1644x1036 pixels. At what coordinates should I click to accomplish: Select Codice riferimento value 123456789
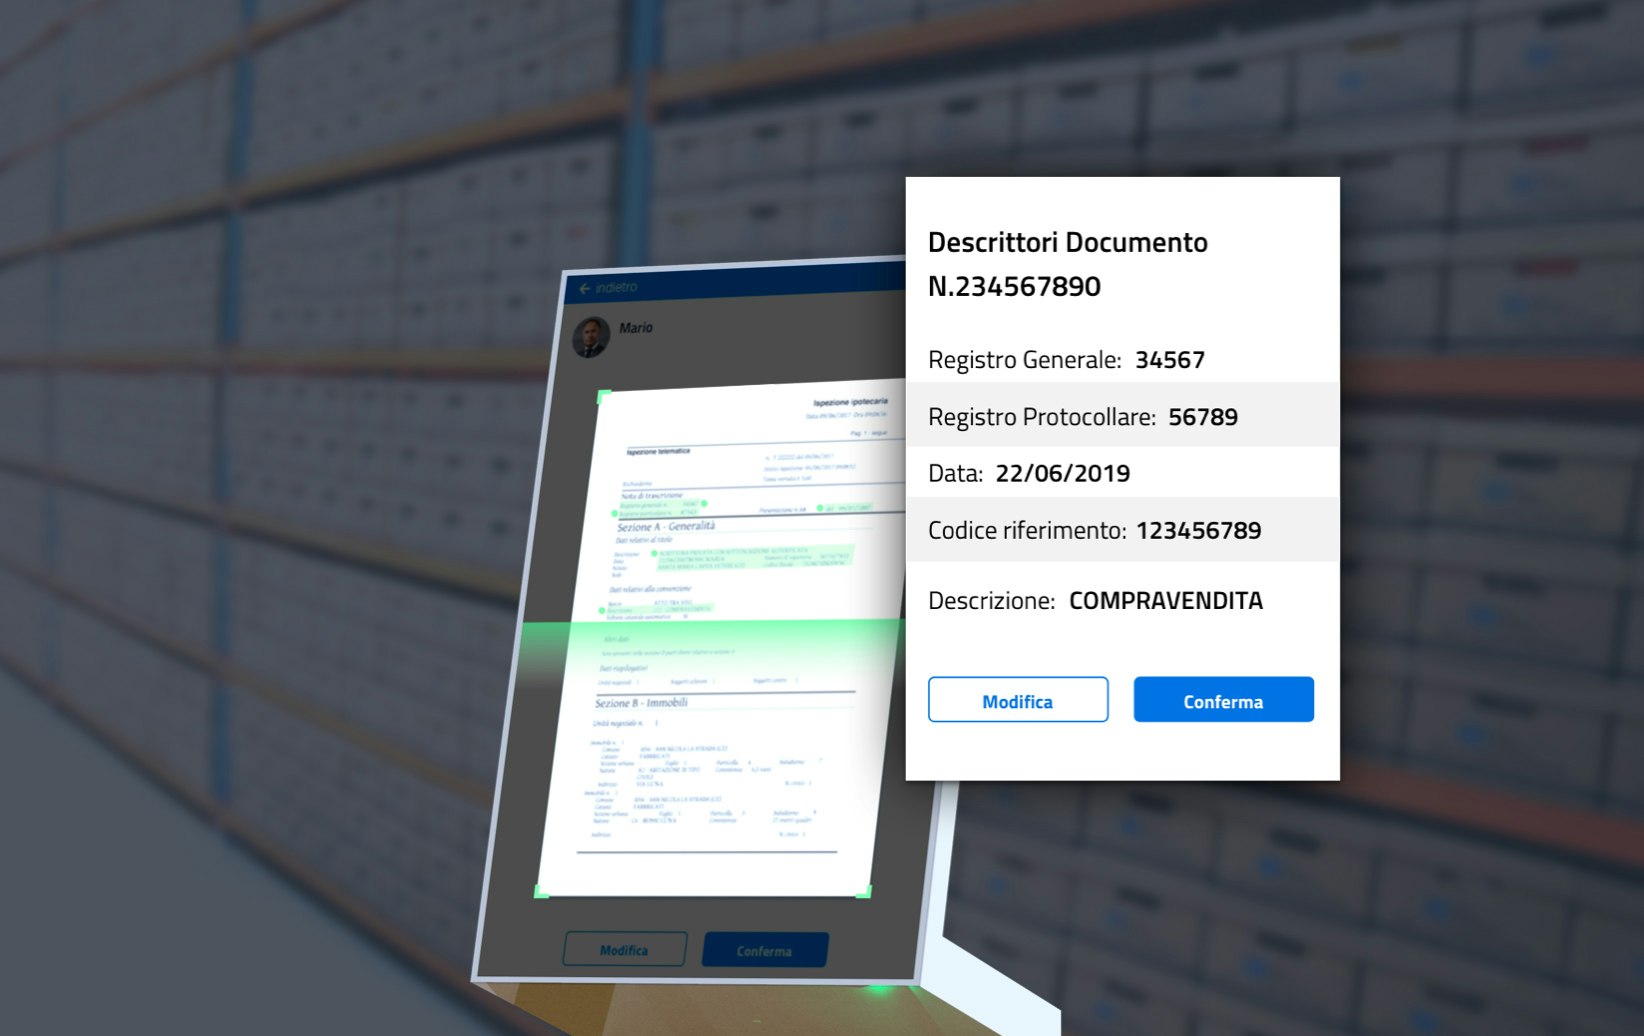click(x=1199, y=531)
